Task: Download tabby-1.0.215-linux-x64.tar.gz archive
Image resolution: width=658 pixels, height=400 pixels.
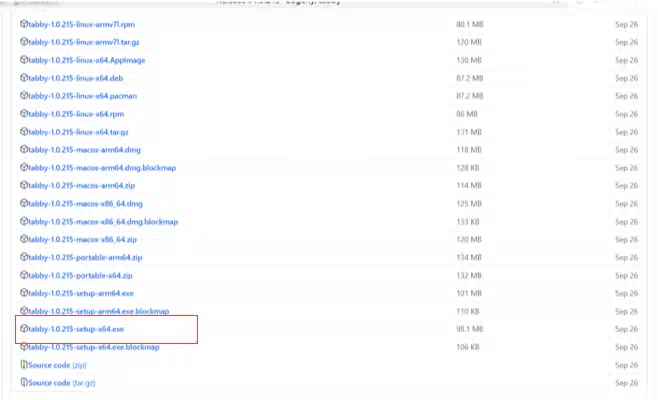Action: (x=78, y=132)
